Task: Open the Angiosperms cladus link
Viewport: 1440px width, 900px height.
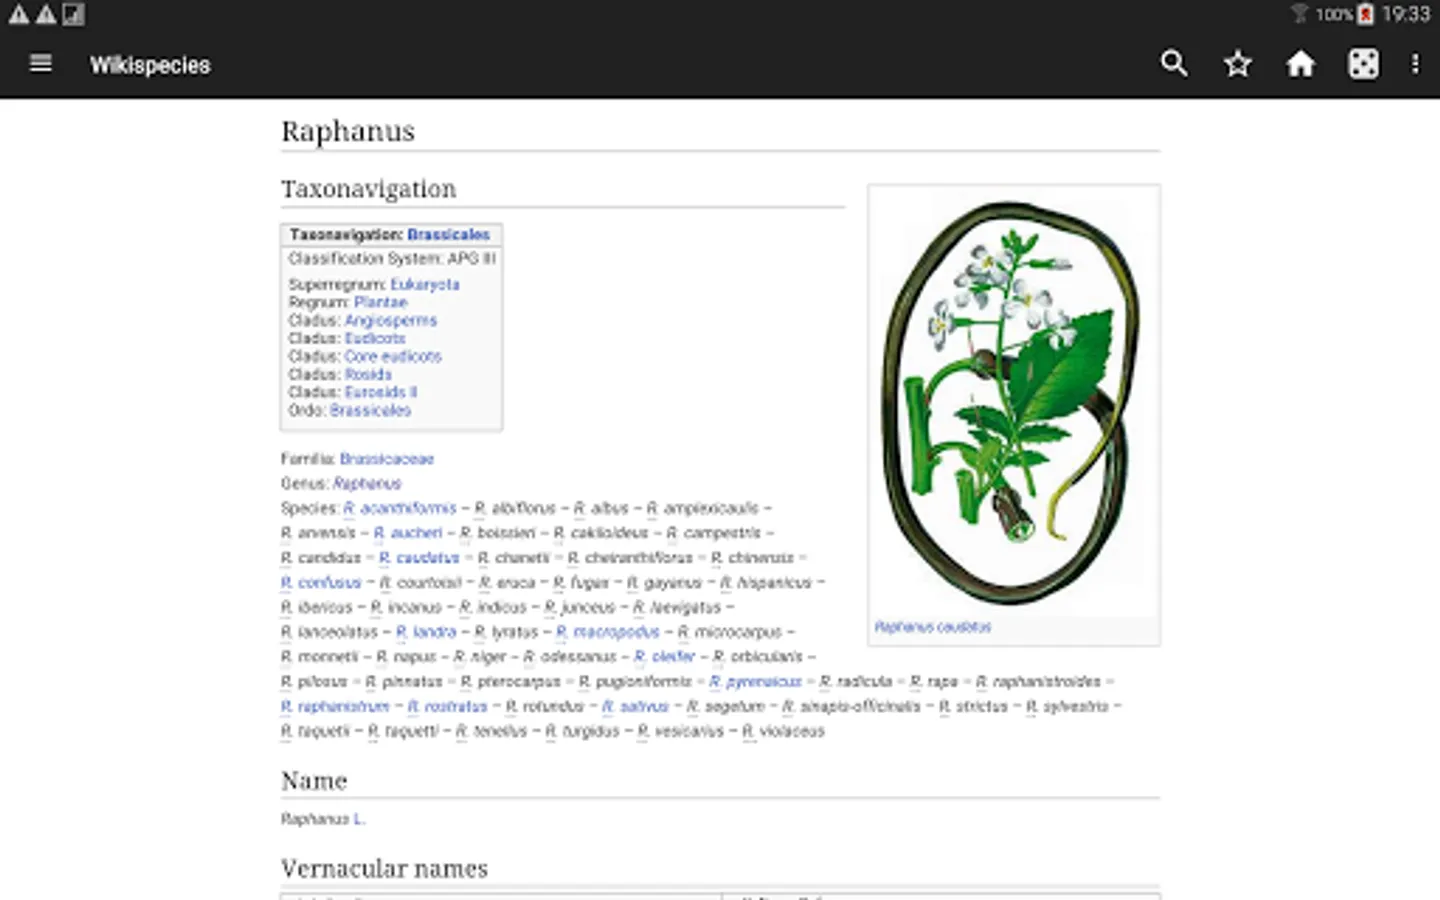Action: [x=391, y=320]
